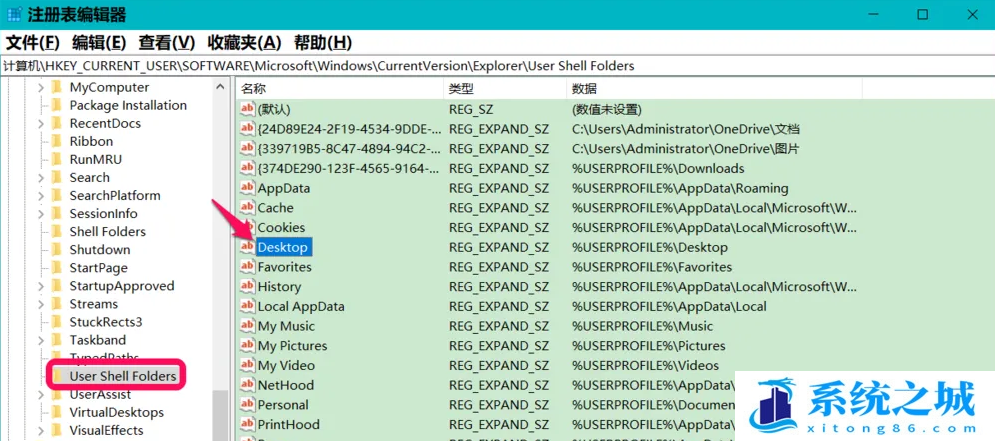Select the Cookies value name

point(281,227)
